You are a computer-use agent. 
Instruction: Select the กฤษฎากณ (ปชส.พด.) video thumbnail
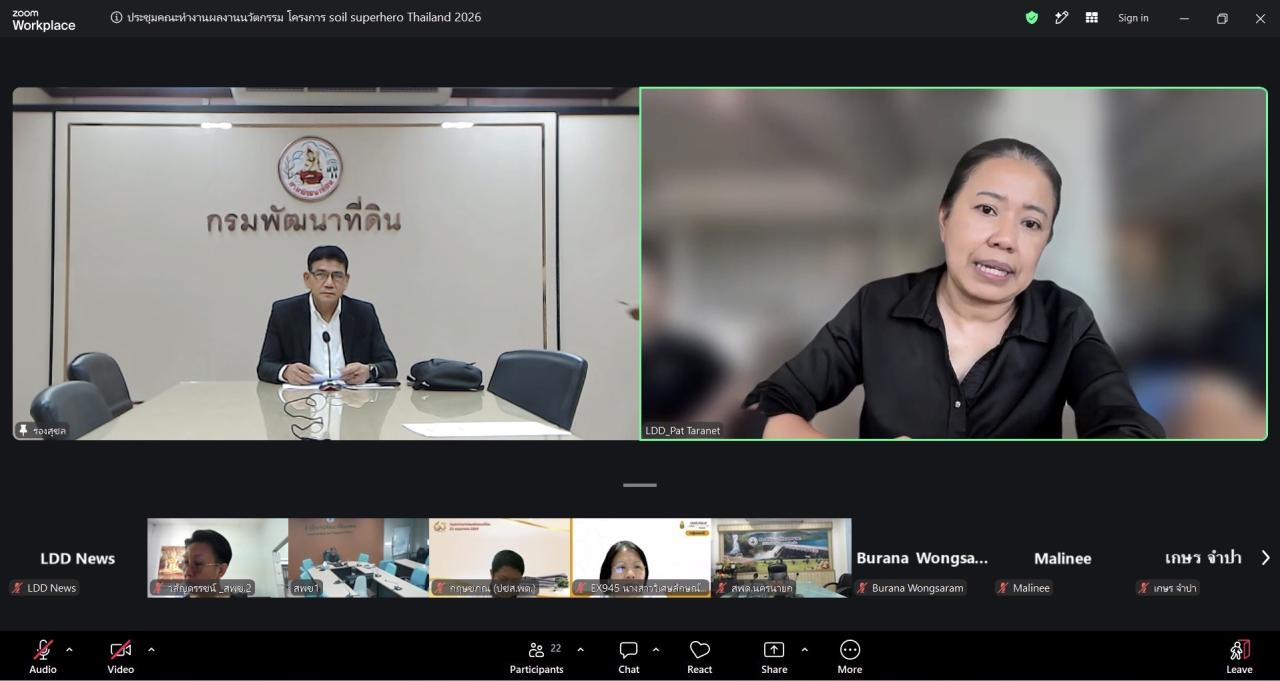[x=500, y=558]
